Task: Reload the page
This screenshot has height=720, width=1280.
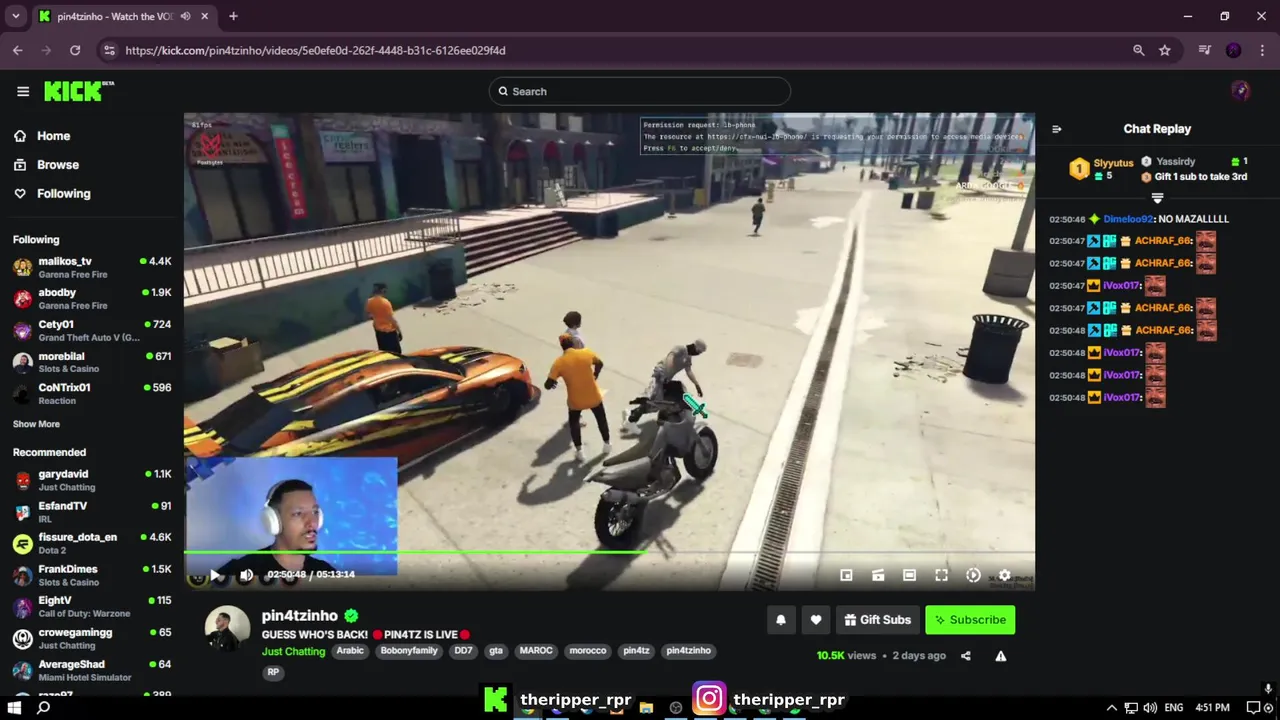Action: (75, 50)
